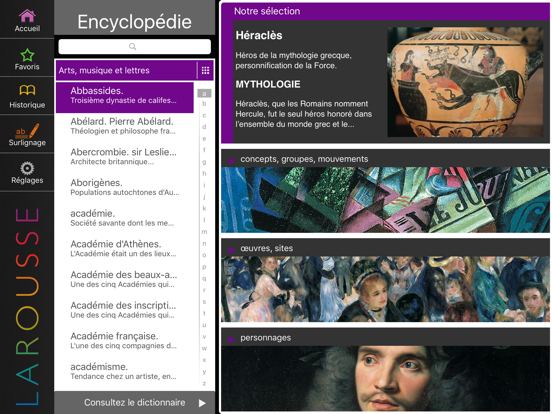This screenshot has width=552, height=414.
Task: Open the Abélard. Pierre Abélard entry
Action: pyautogui.click(x=125, y=126)
